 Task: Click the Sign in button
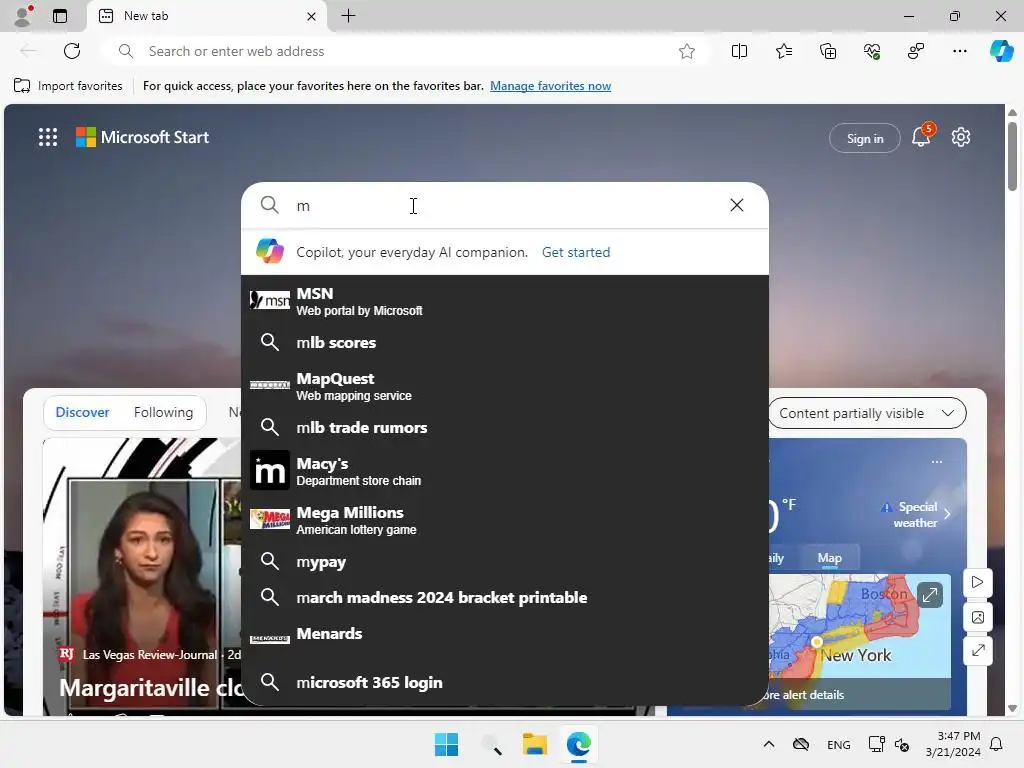click(x=865, y=138)
